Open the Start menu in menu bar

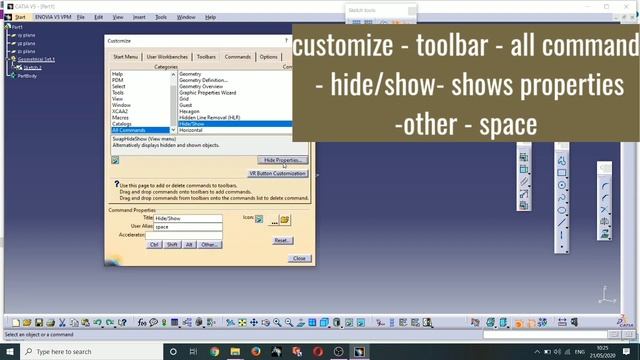click(20, 17)
